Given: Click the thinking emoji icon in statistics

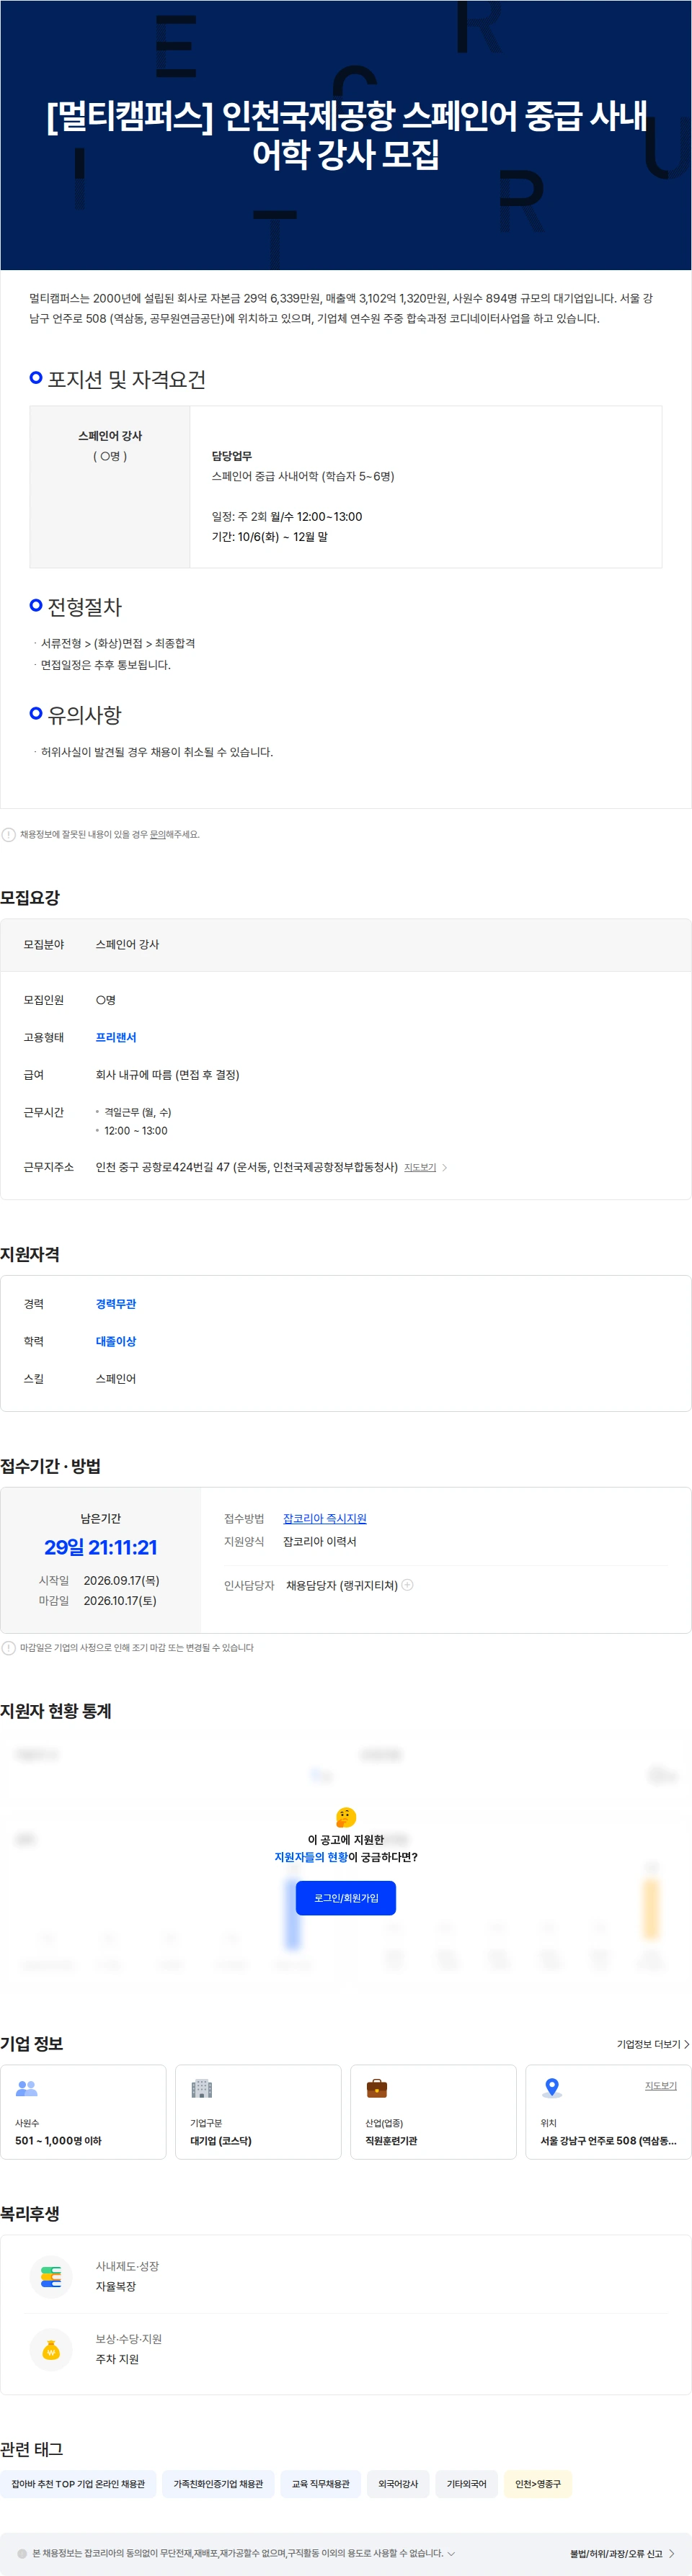Looking at the screenshot, I should click(x=346, y=1816).
